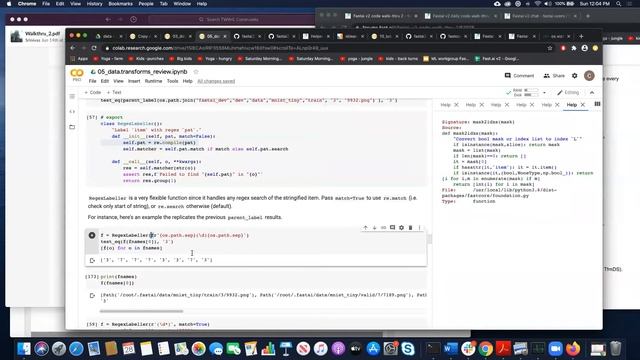Add a comment on the selected cell
The width and height of the screenshot is (640, 360).
tap(392, 228)
